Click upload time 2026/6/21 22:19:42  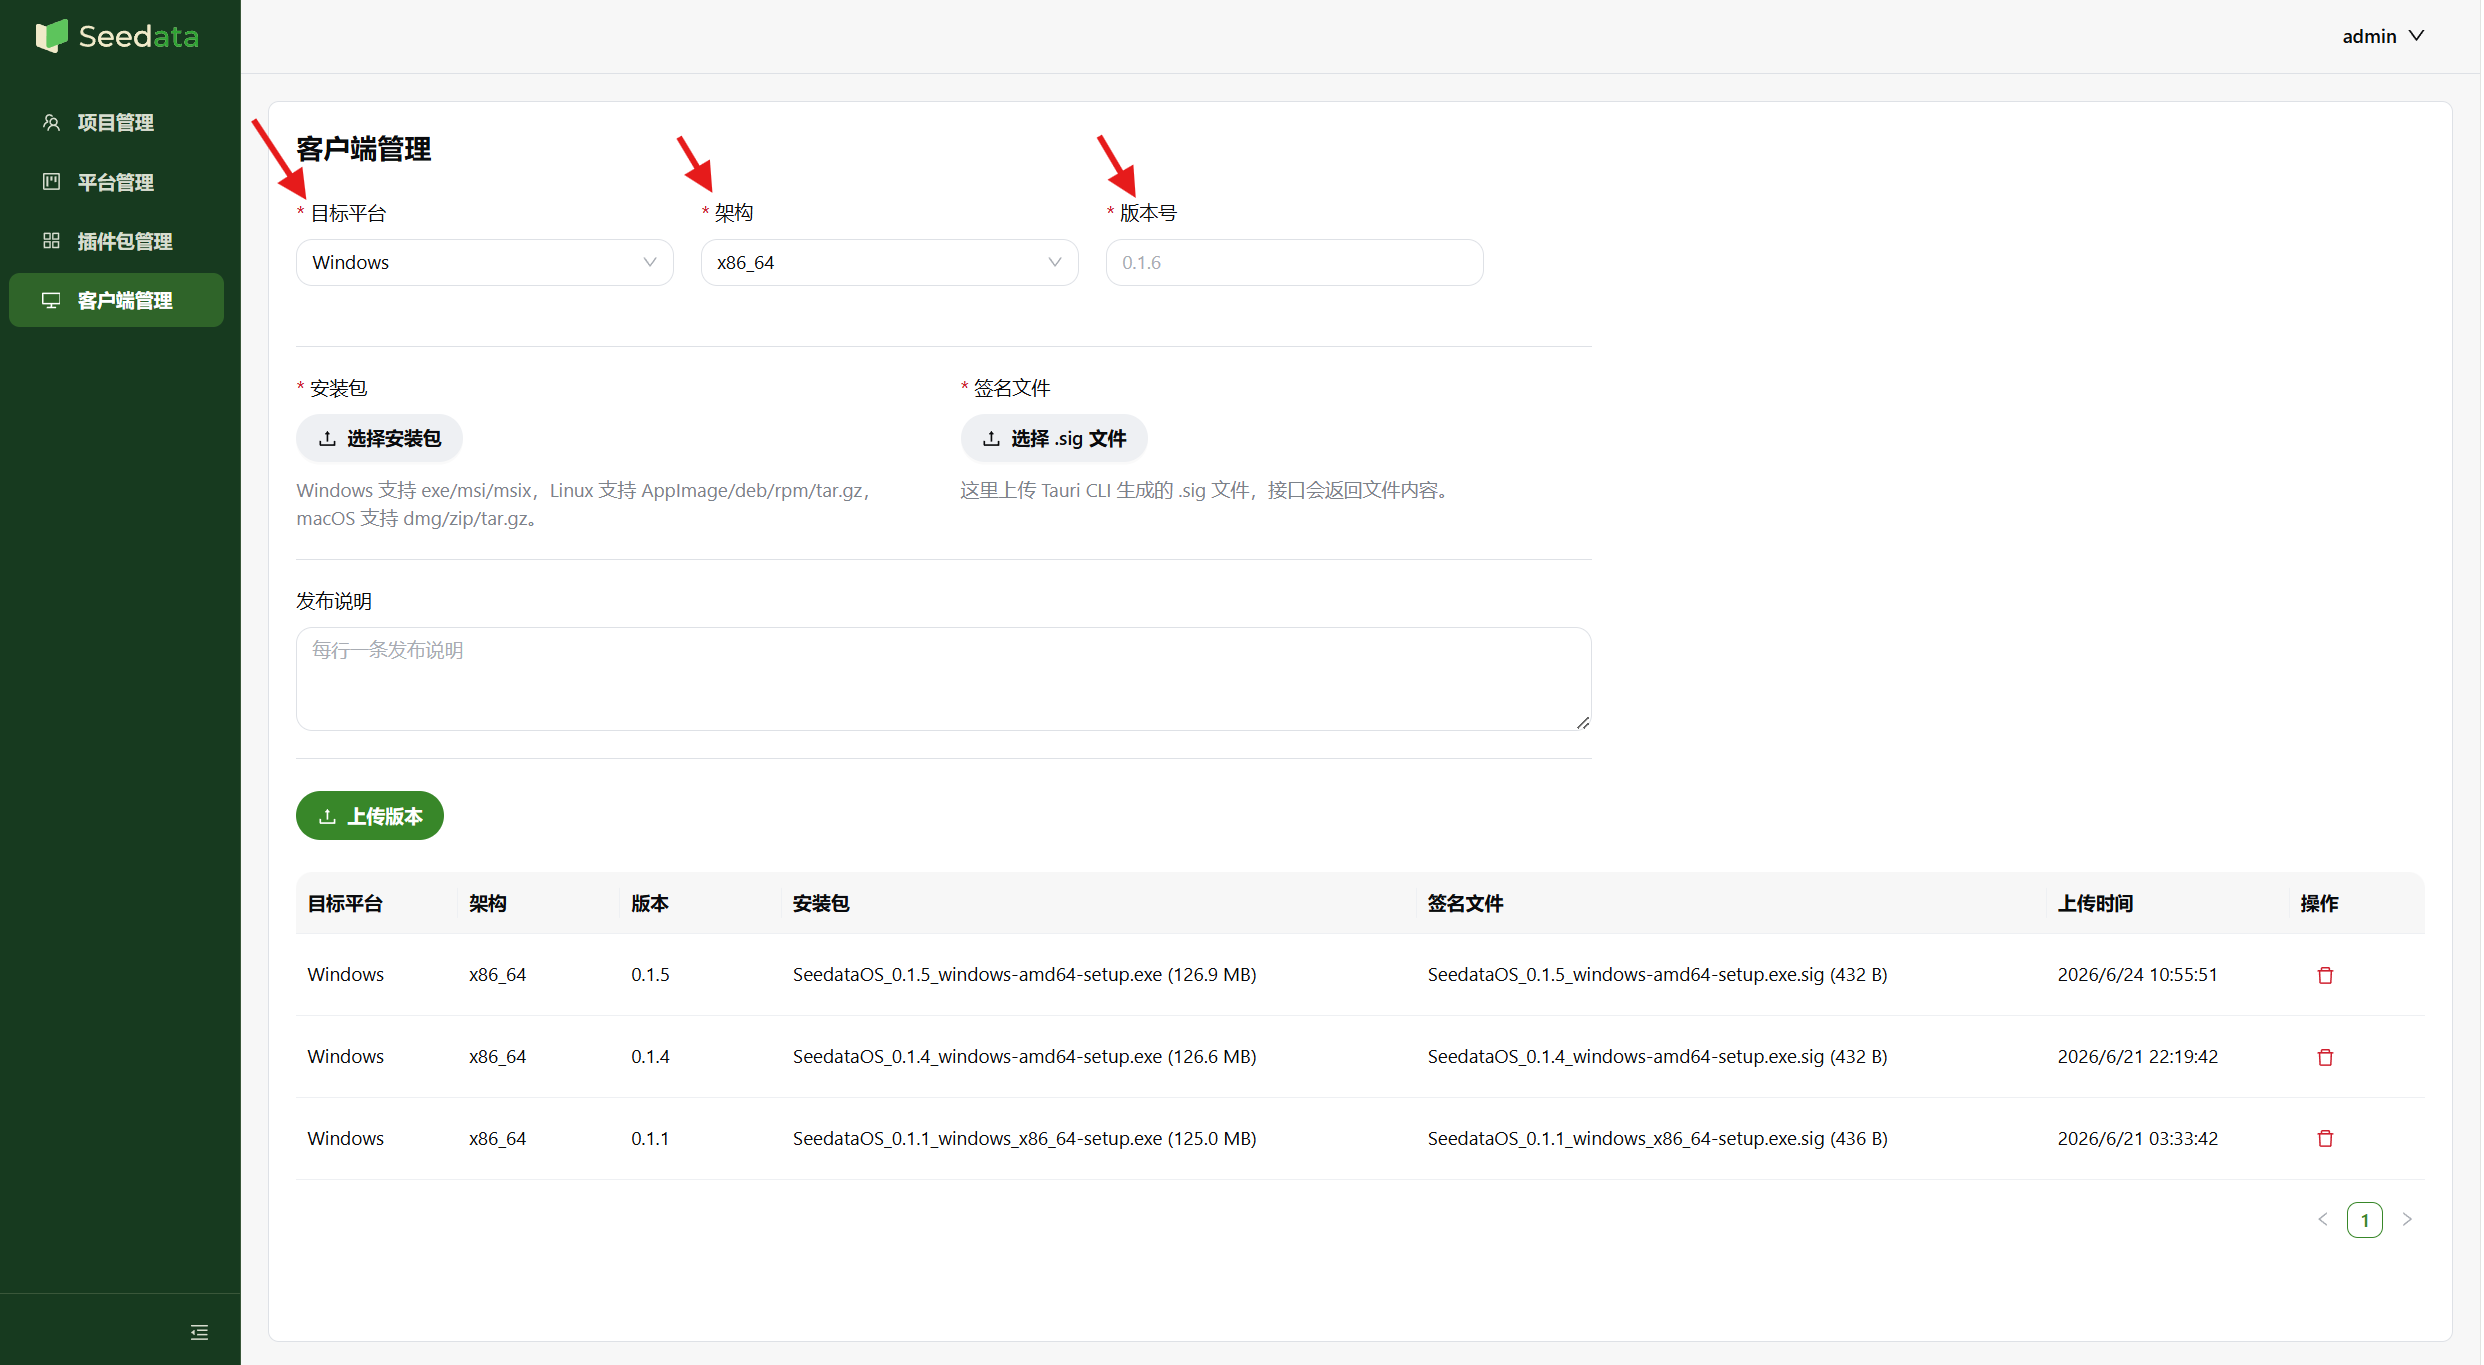point(2137,1056)
